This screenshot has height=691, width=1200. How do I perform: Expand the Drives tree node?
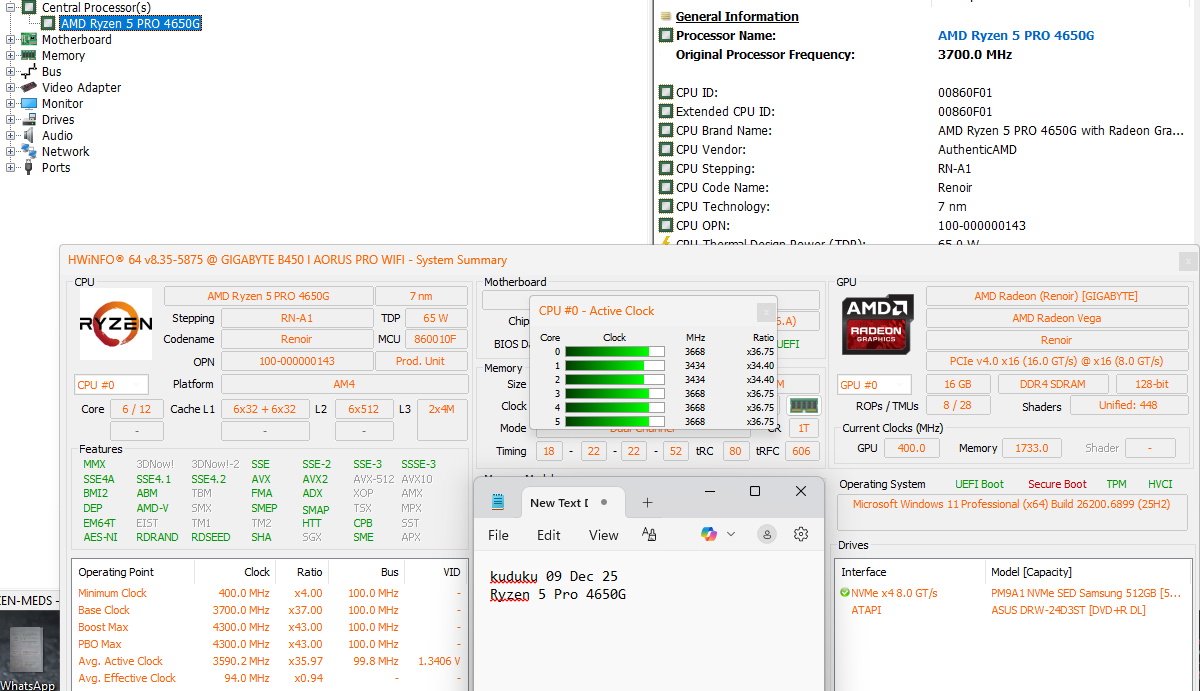(11, 120)
